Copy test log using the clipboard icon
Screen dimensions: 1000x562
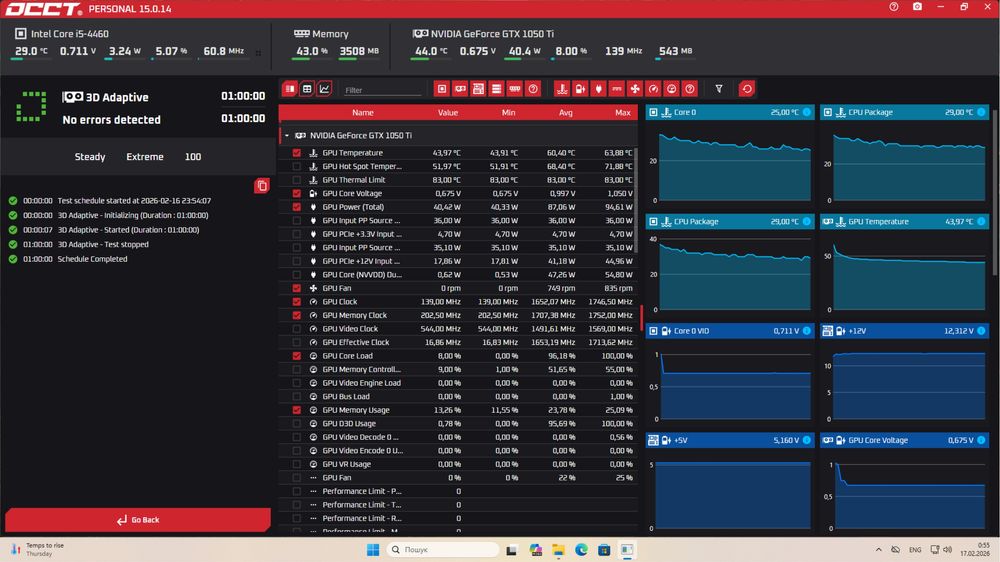click(x=261, y=186)
